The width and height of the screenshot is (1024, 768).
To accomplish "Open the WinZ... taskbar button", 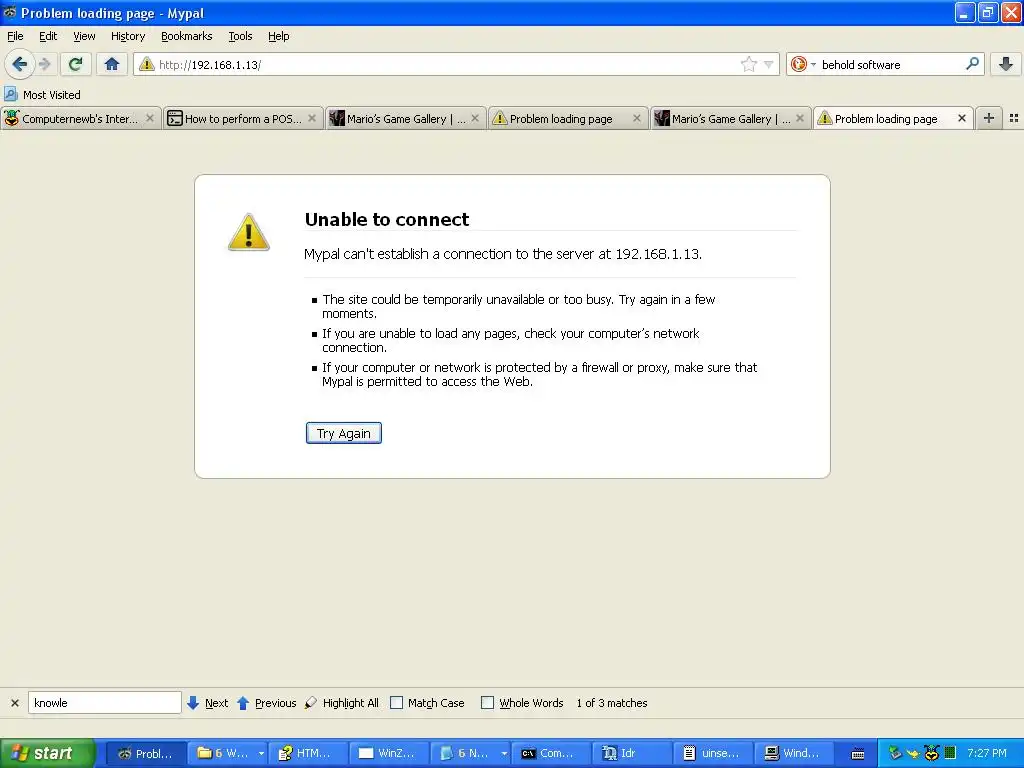I will pyautogui.click(x=389, y=753).
